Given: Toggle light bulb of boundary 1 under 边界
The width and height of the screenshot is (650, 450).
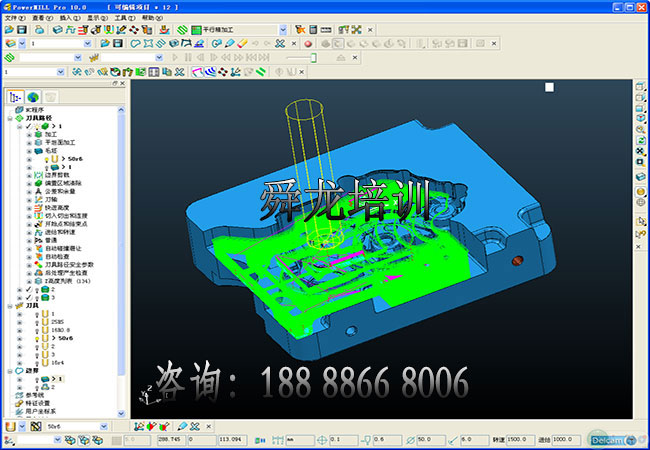Looking at the screenshot, I should coord(37,379).
